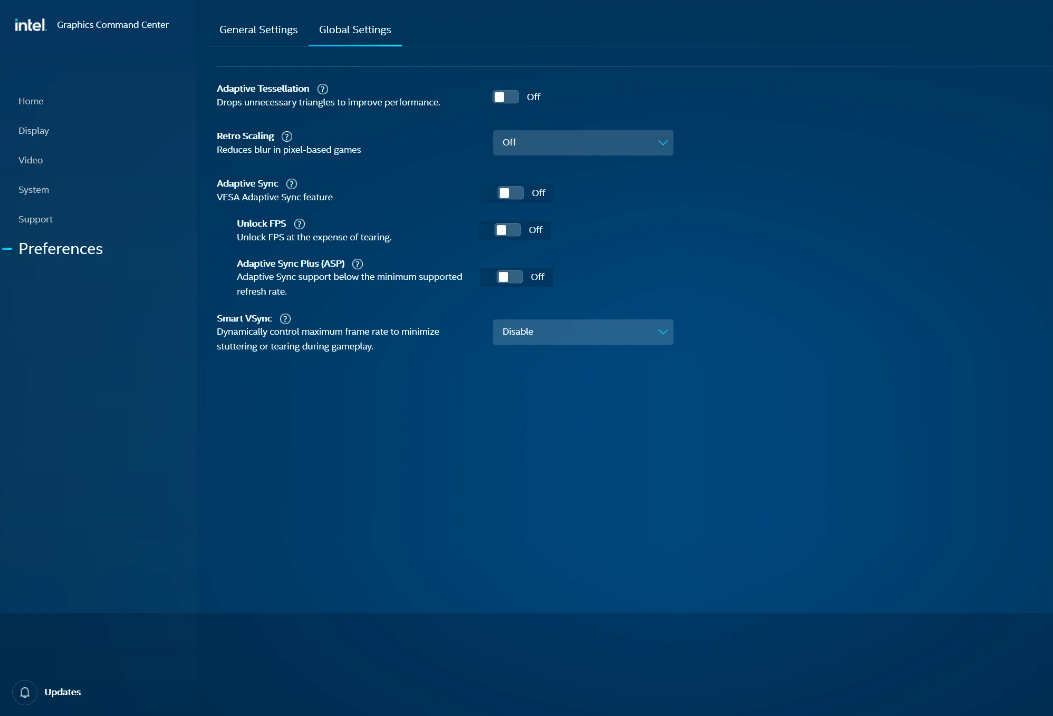Click the Smart VSync heading text
The width and height of the screenshot is (1053, 716).
(244, 319)
